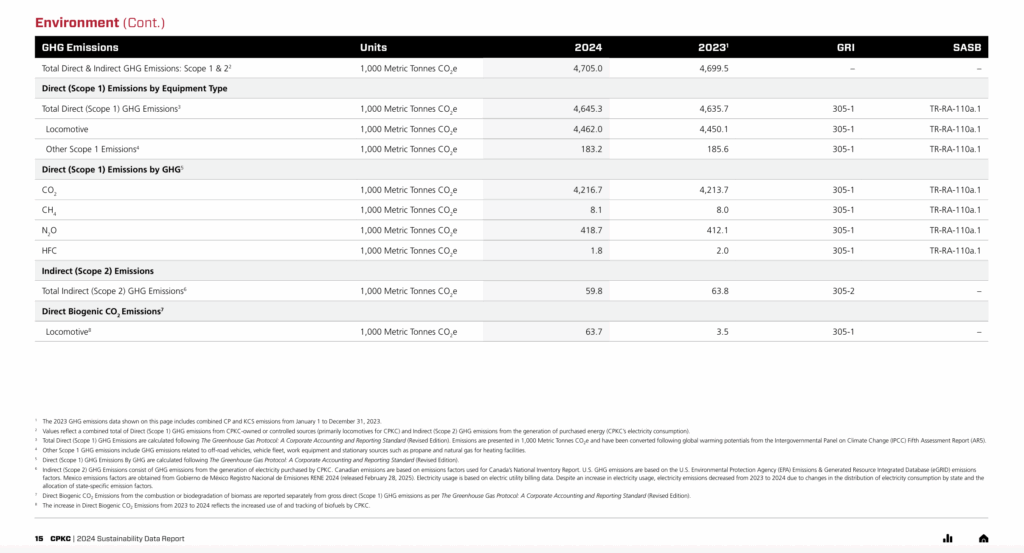Click the 'Environment (Cont.)' page heading

[100, 22]
